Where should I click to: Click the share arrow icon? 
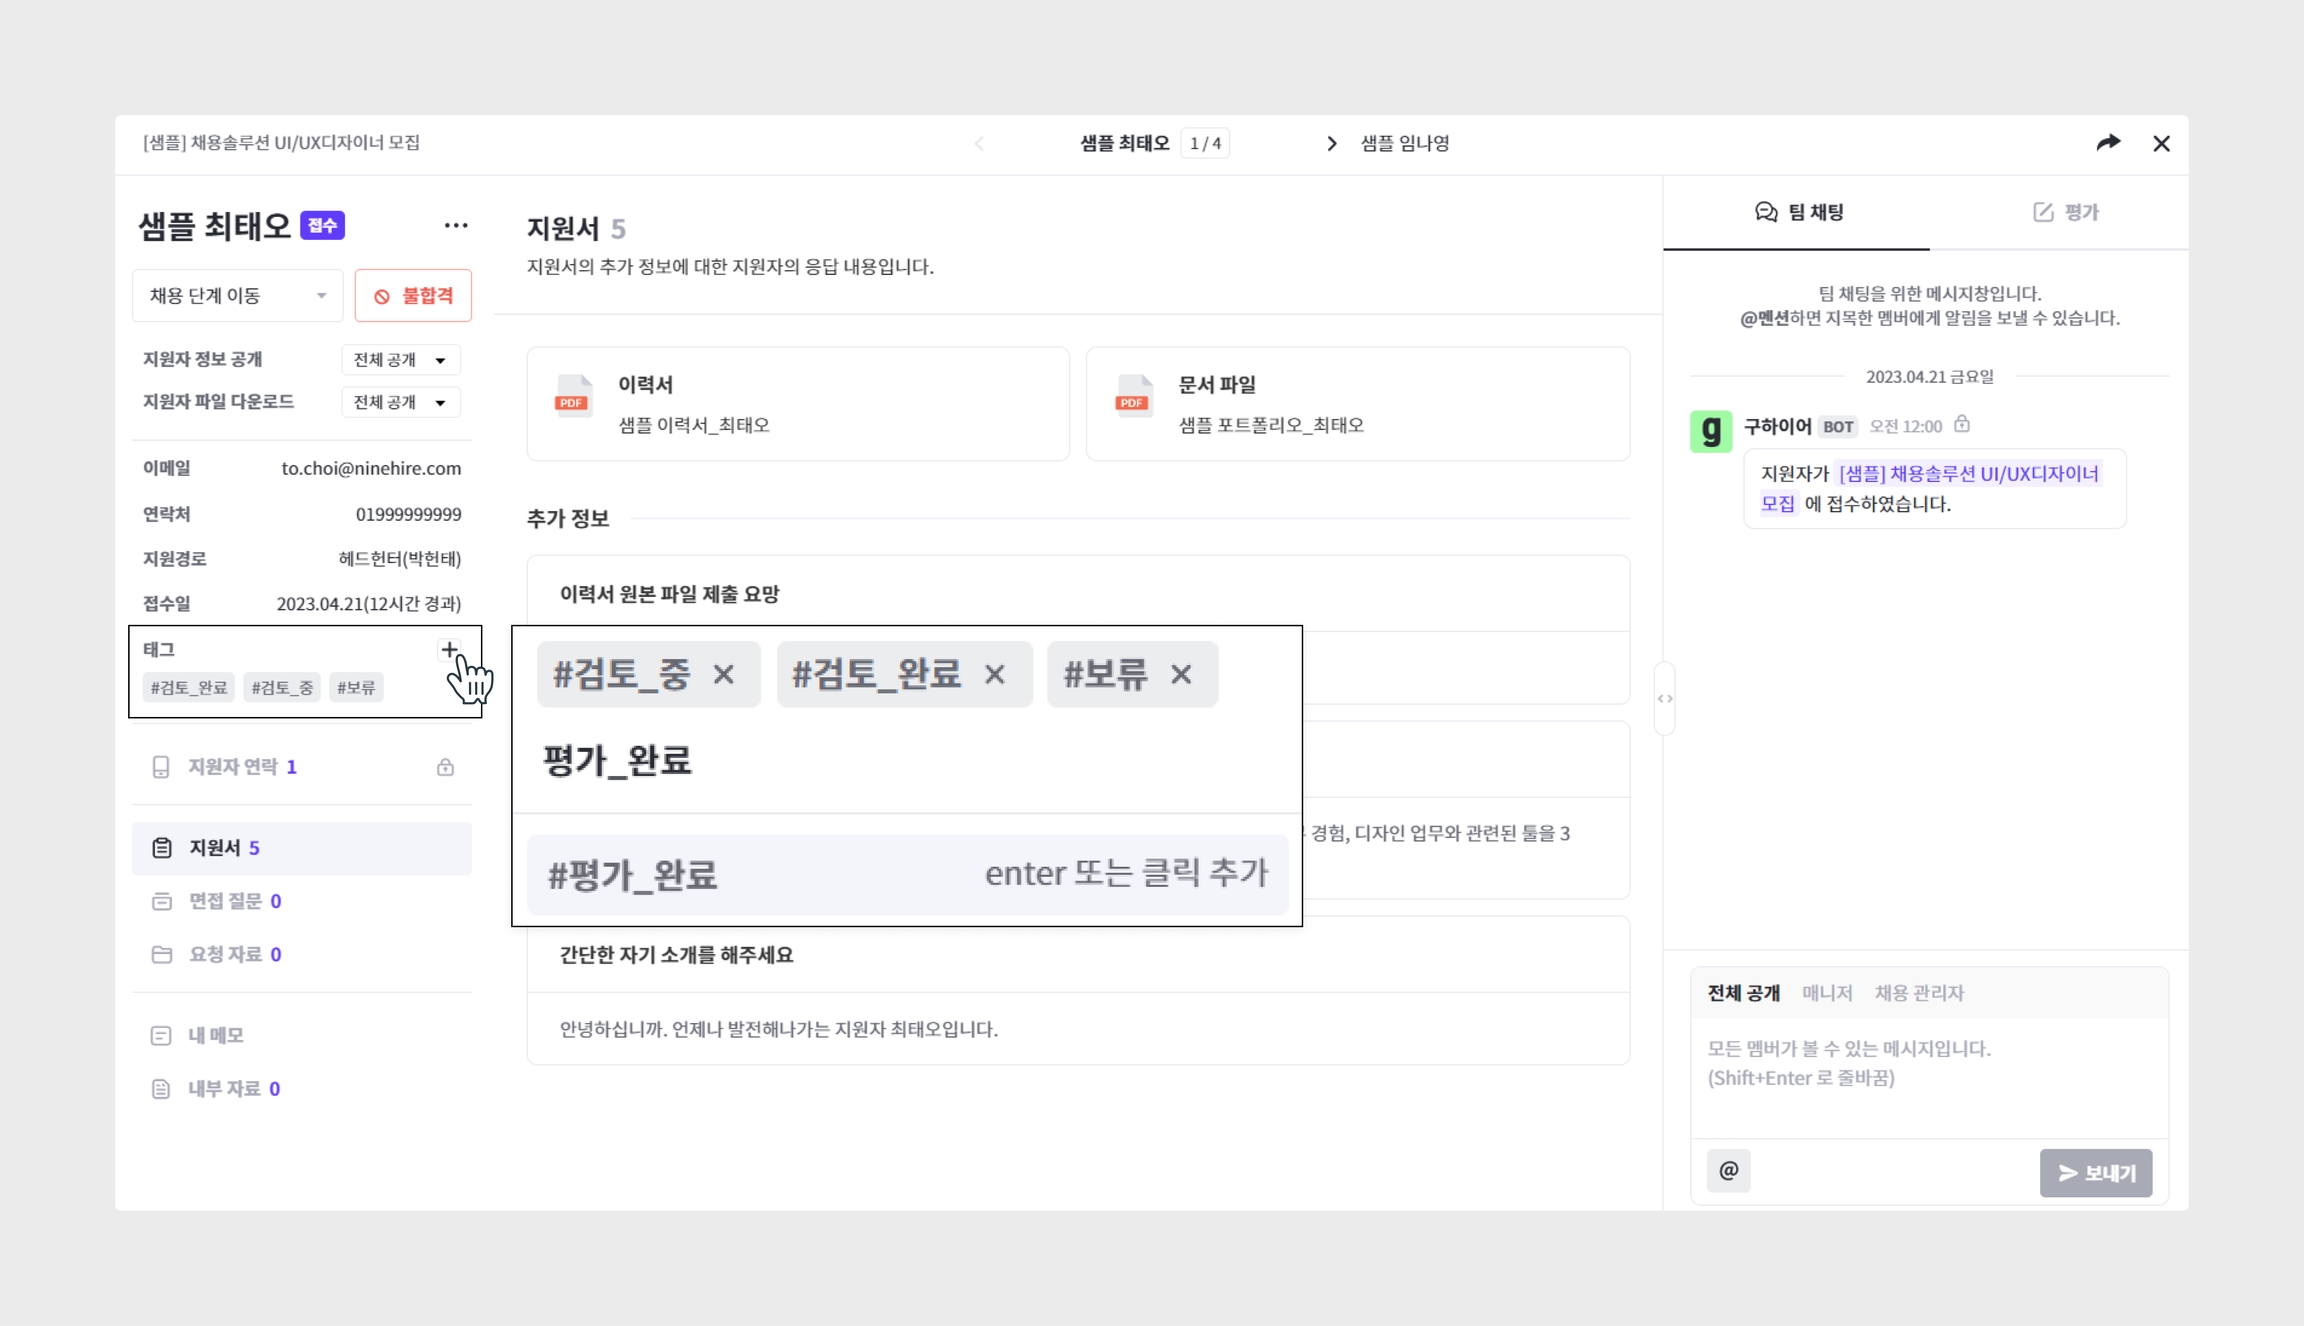click(2108, 143)
